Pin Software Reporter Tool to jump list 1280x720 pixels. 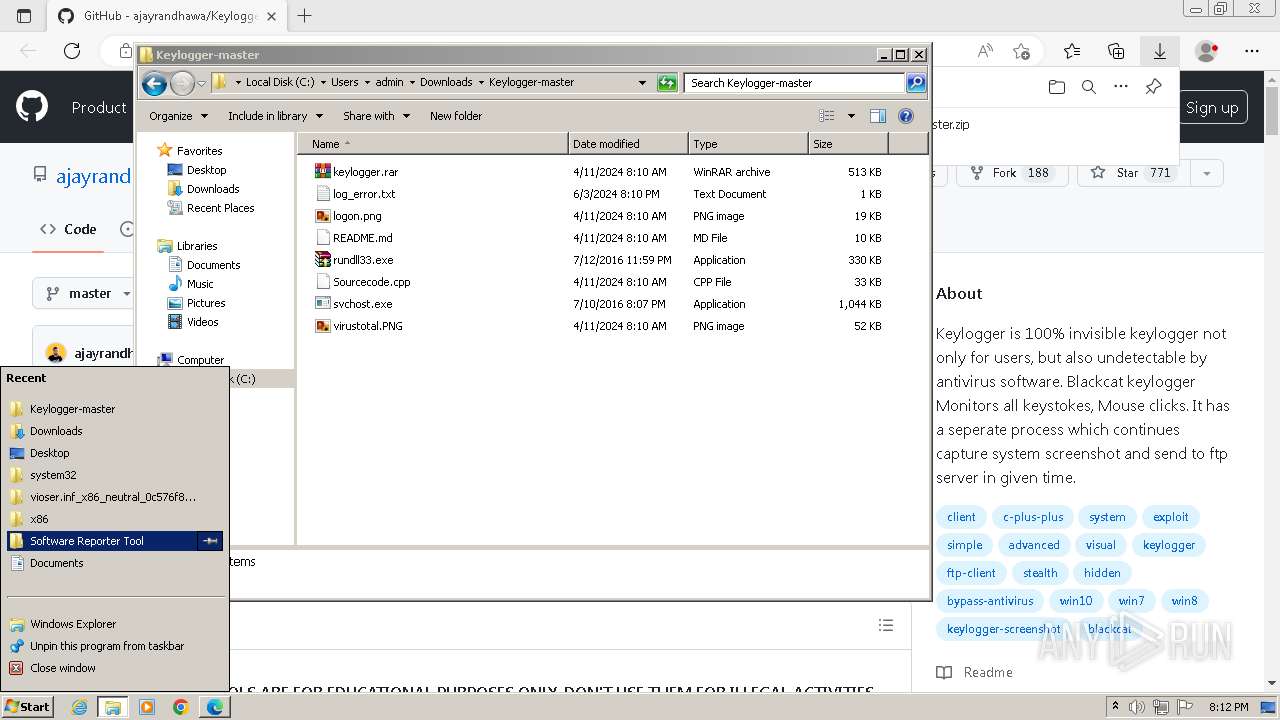210,541
